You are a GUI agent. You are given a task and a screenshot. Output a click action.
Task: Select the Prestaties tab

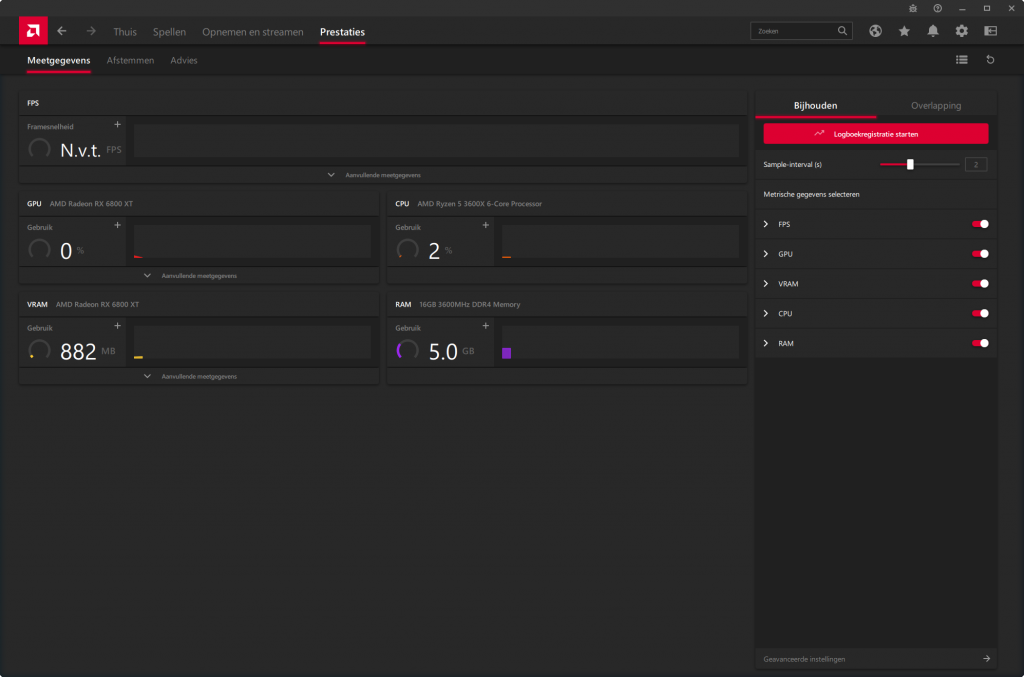[x=342, y=31]
